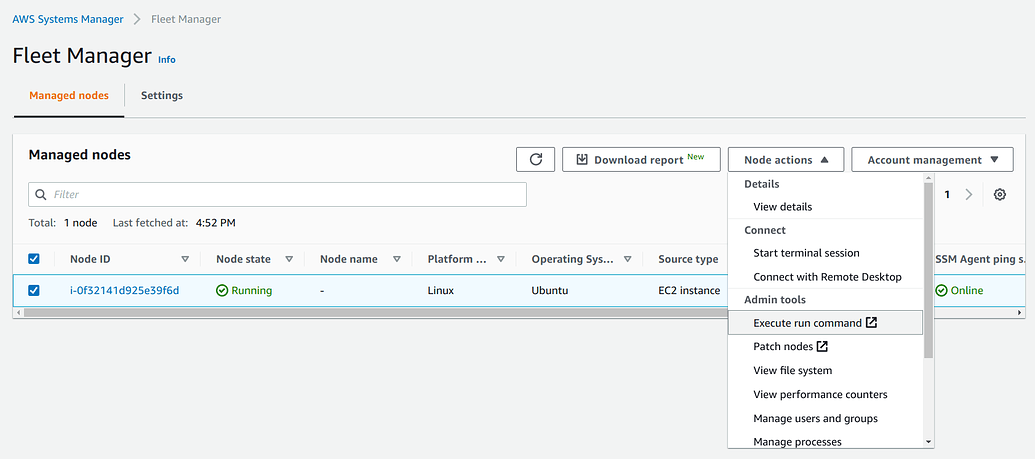Click the Last fetched at 4:52 PM text
The height and width of the screenshot is (459, 1035).
click(174, 223)
